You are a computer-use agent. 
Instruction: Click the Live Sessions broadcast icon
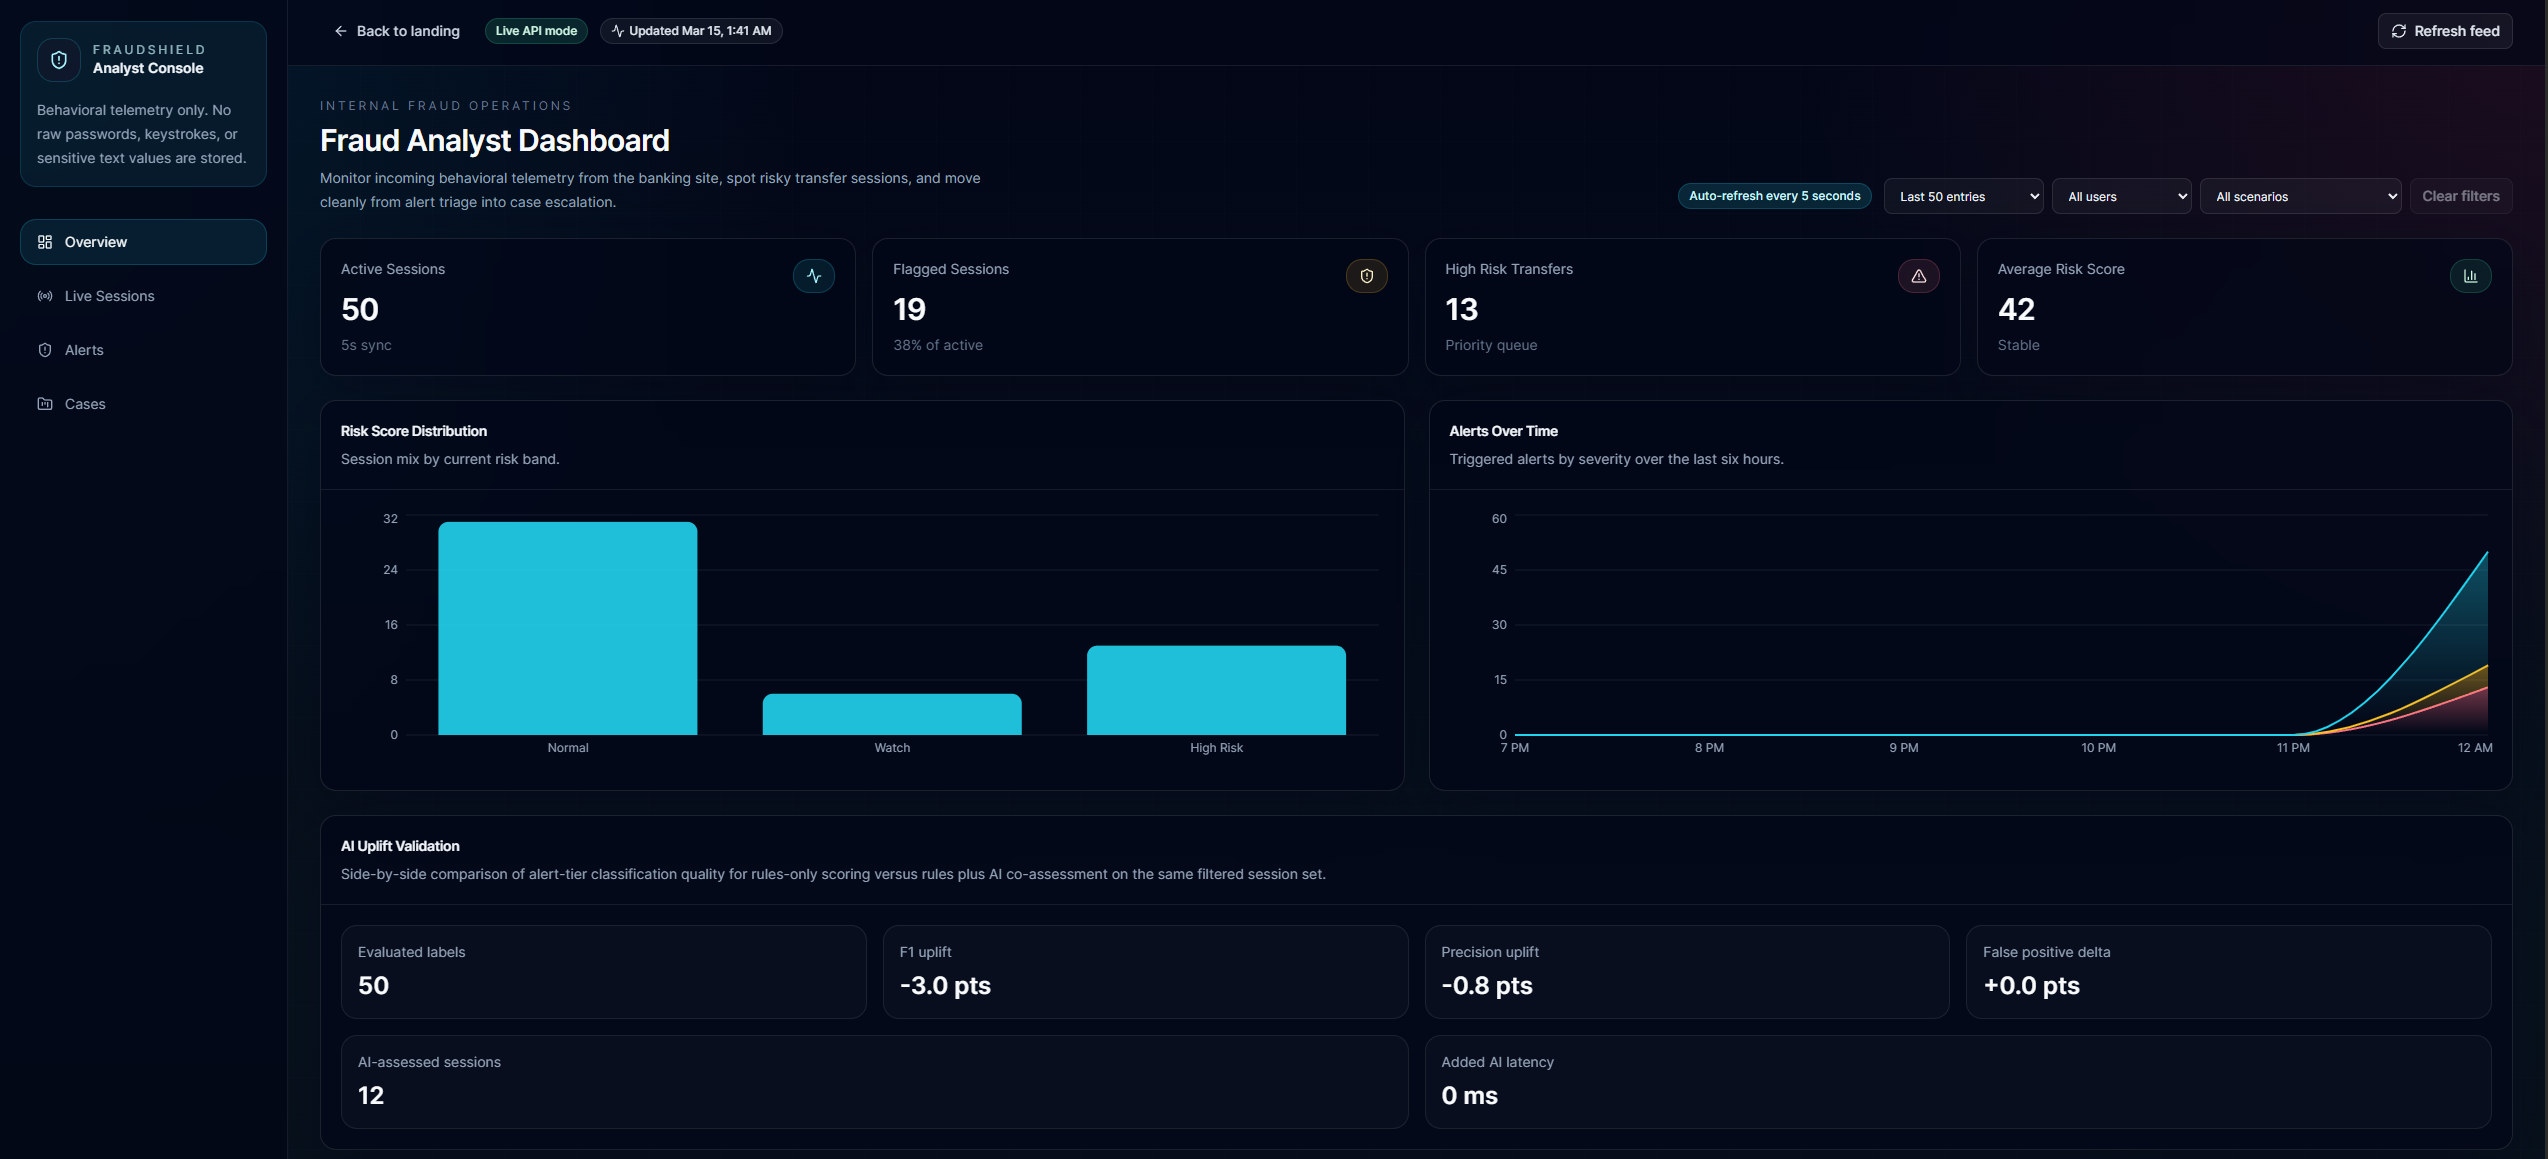tap(45, 296)
